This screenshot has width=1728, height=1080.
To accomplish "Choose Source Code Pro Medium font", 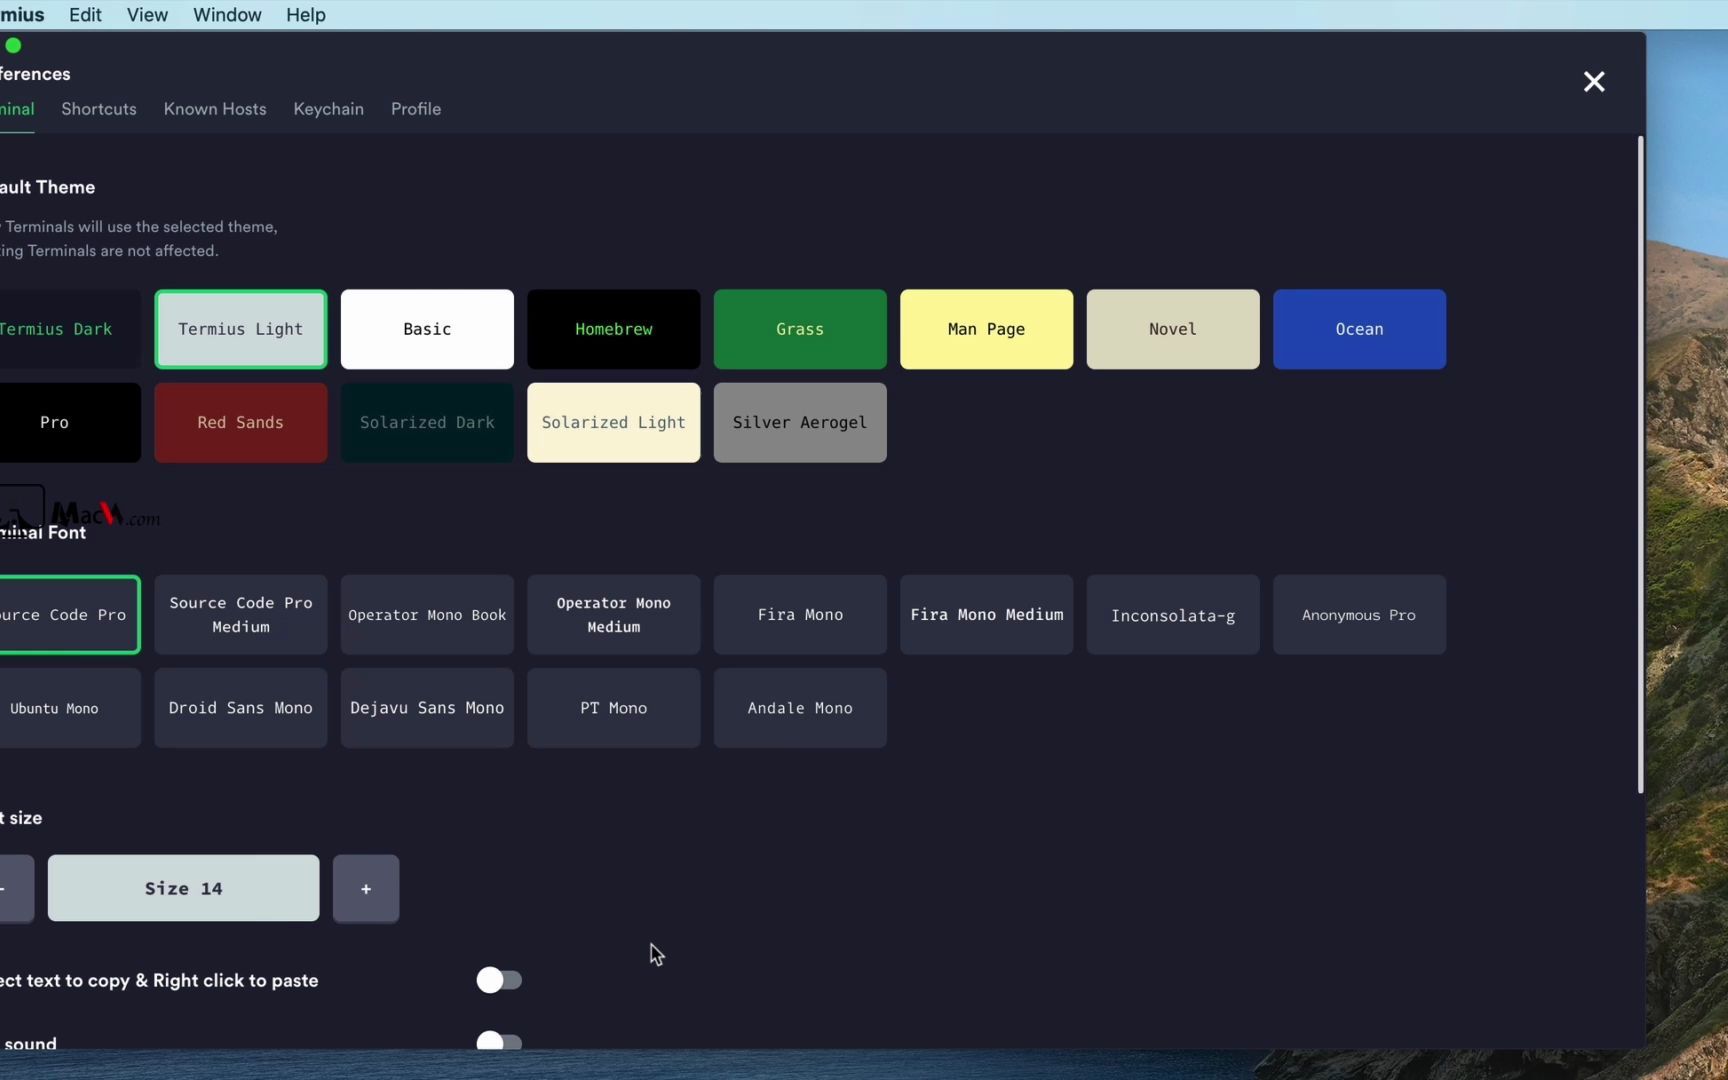I will 241,615.
